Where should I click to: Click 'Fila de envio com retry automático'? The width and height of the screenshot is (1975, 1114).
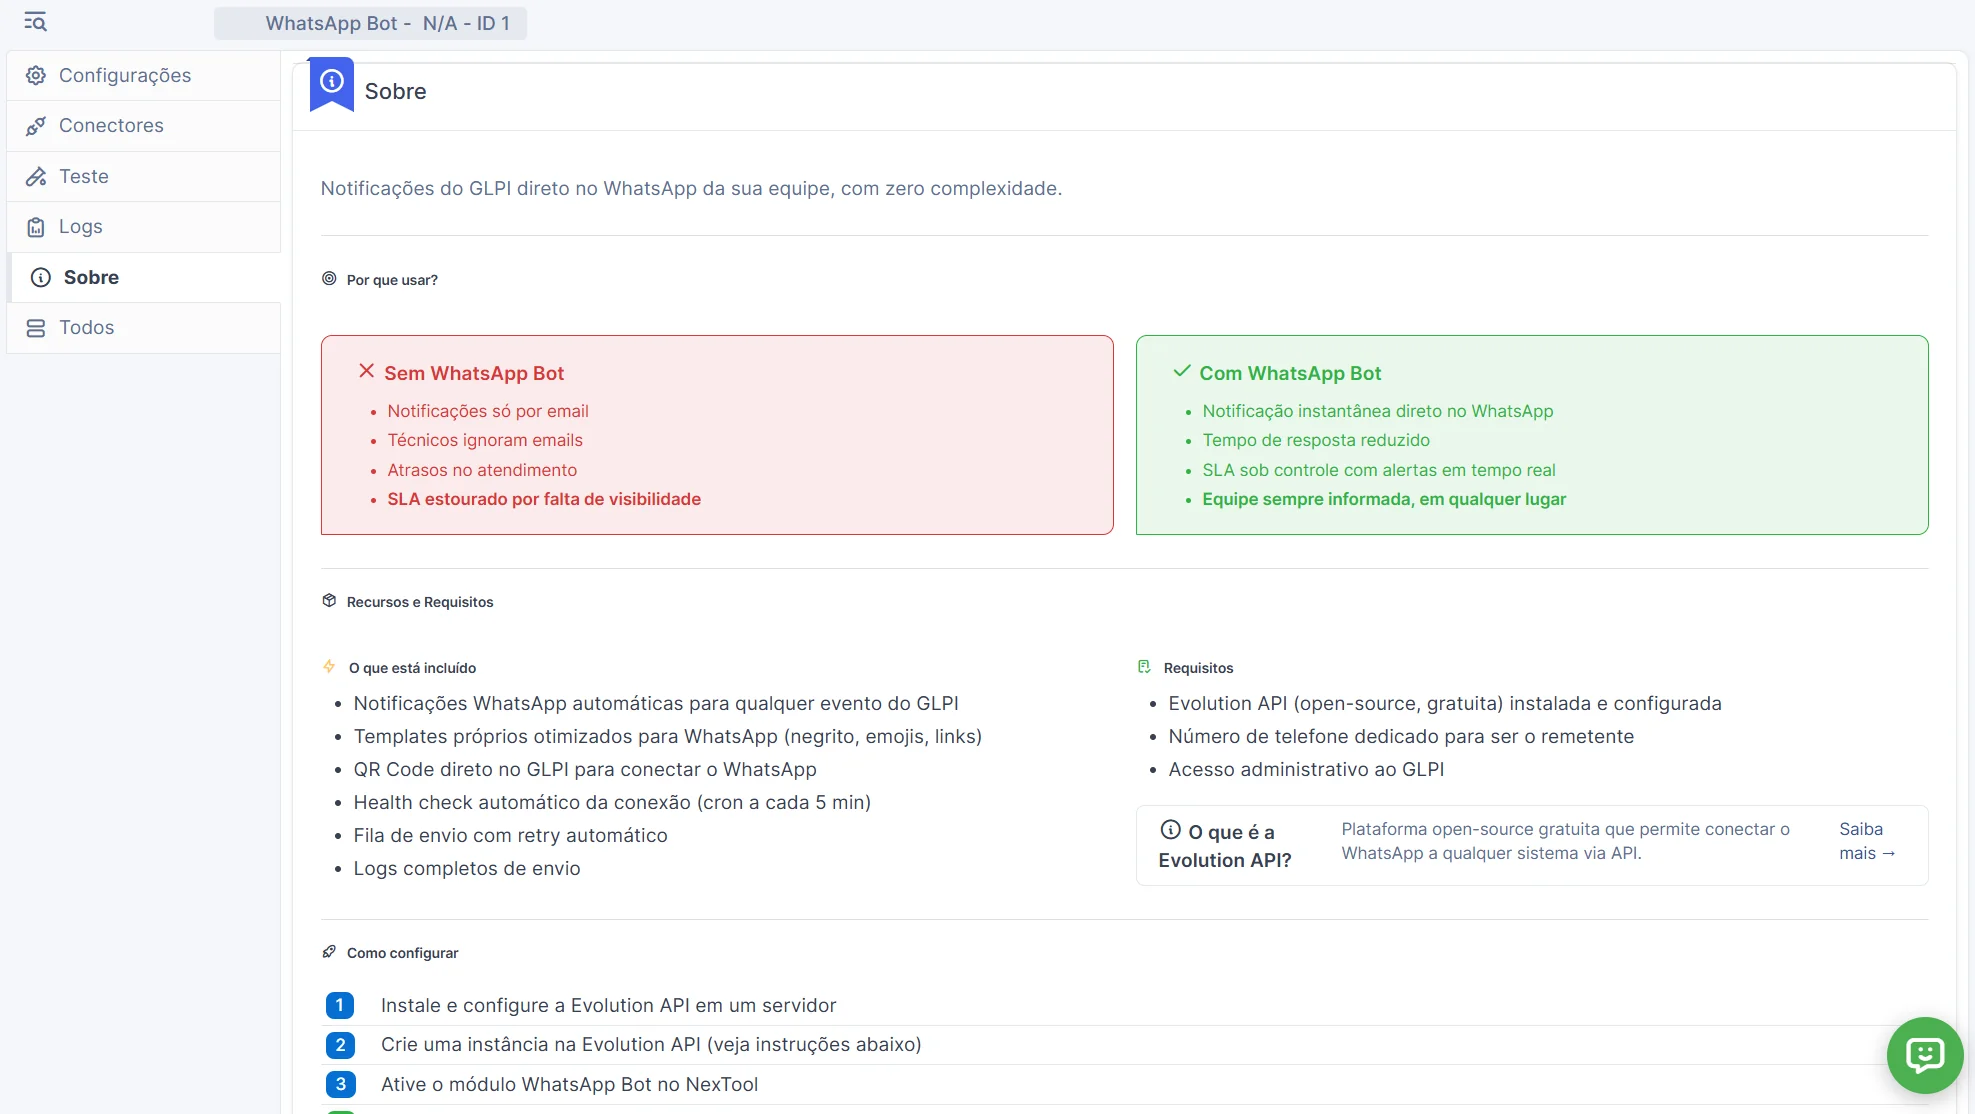coord(510,836)
